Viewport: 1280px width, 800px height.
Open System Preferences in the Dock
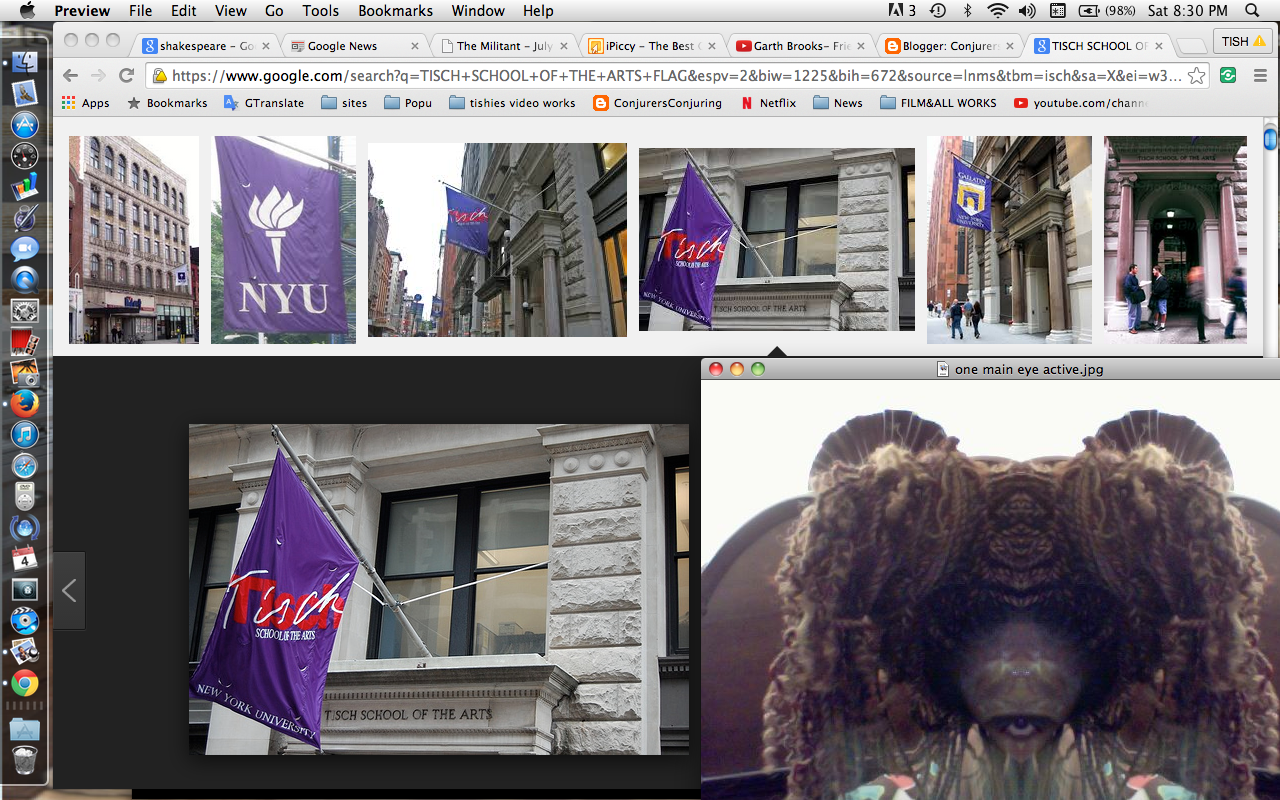(x=24, y=311)
